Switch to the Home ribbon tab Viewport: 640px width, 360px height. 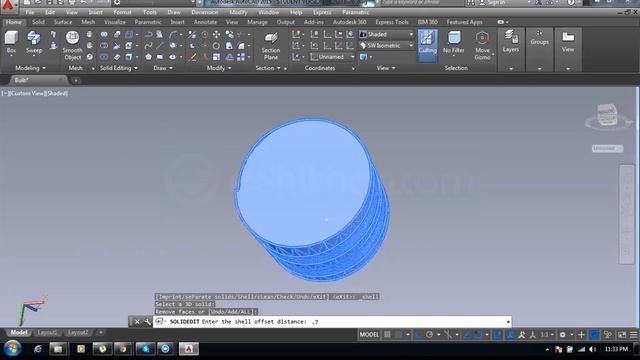[x=13, y=22]
